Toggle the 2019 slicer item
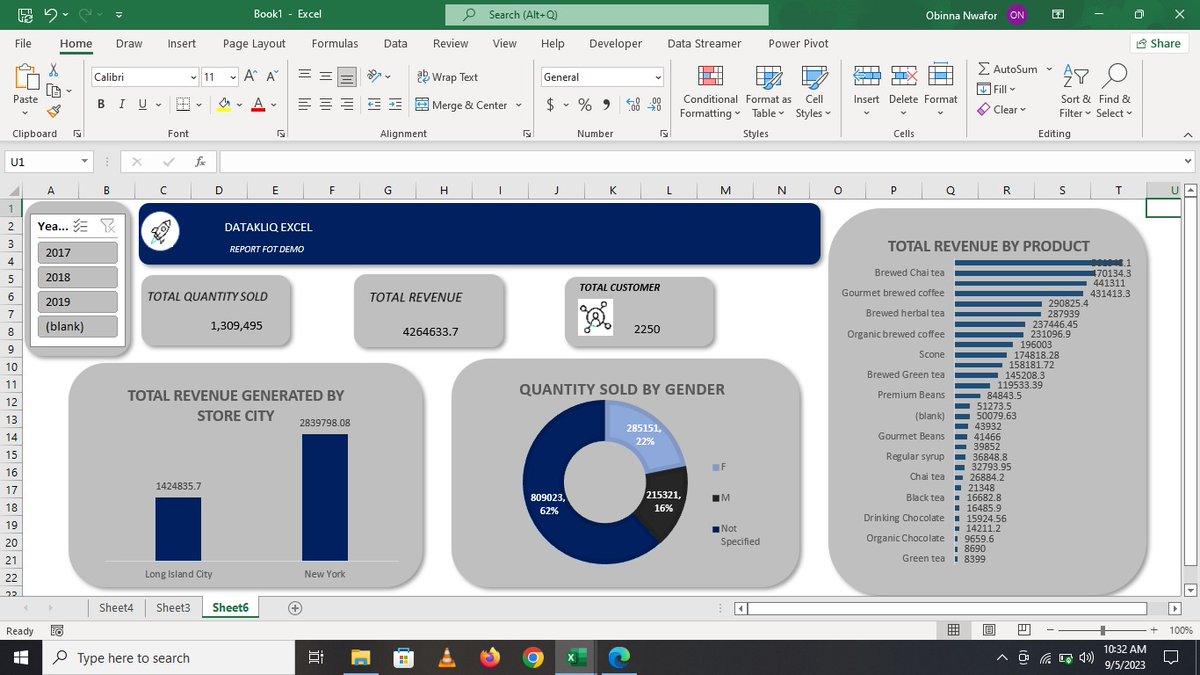The width and height of the screenshot is (1200, 675). tap(77, 301)
